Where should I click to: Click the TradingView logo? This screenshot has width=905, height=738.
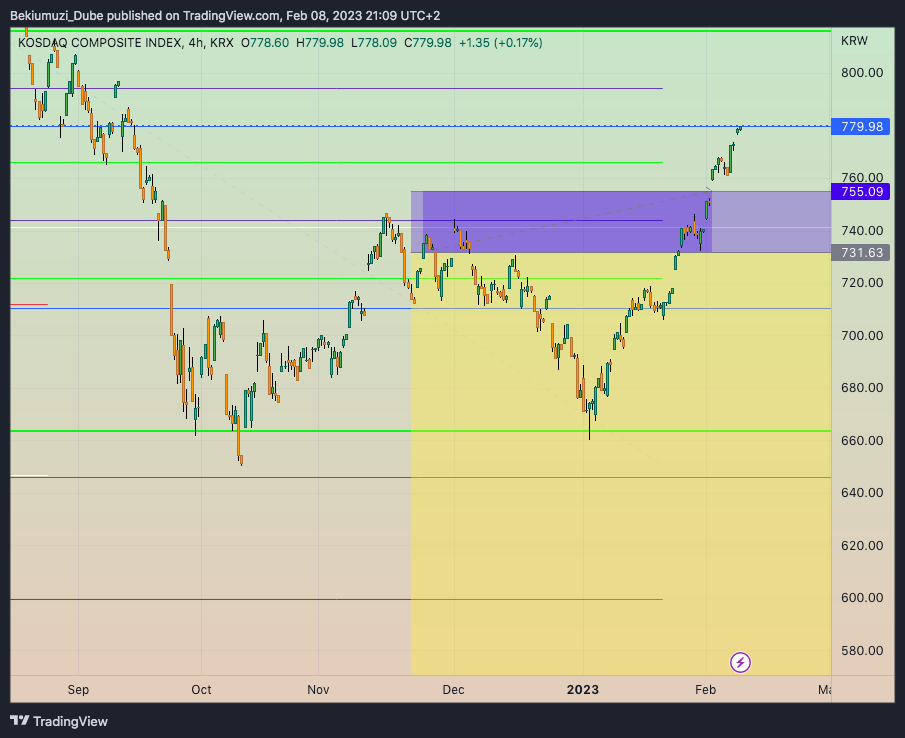pos(59,721)
